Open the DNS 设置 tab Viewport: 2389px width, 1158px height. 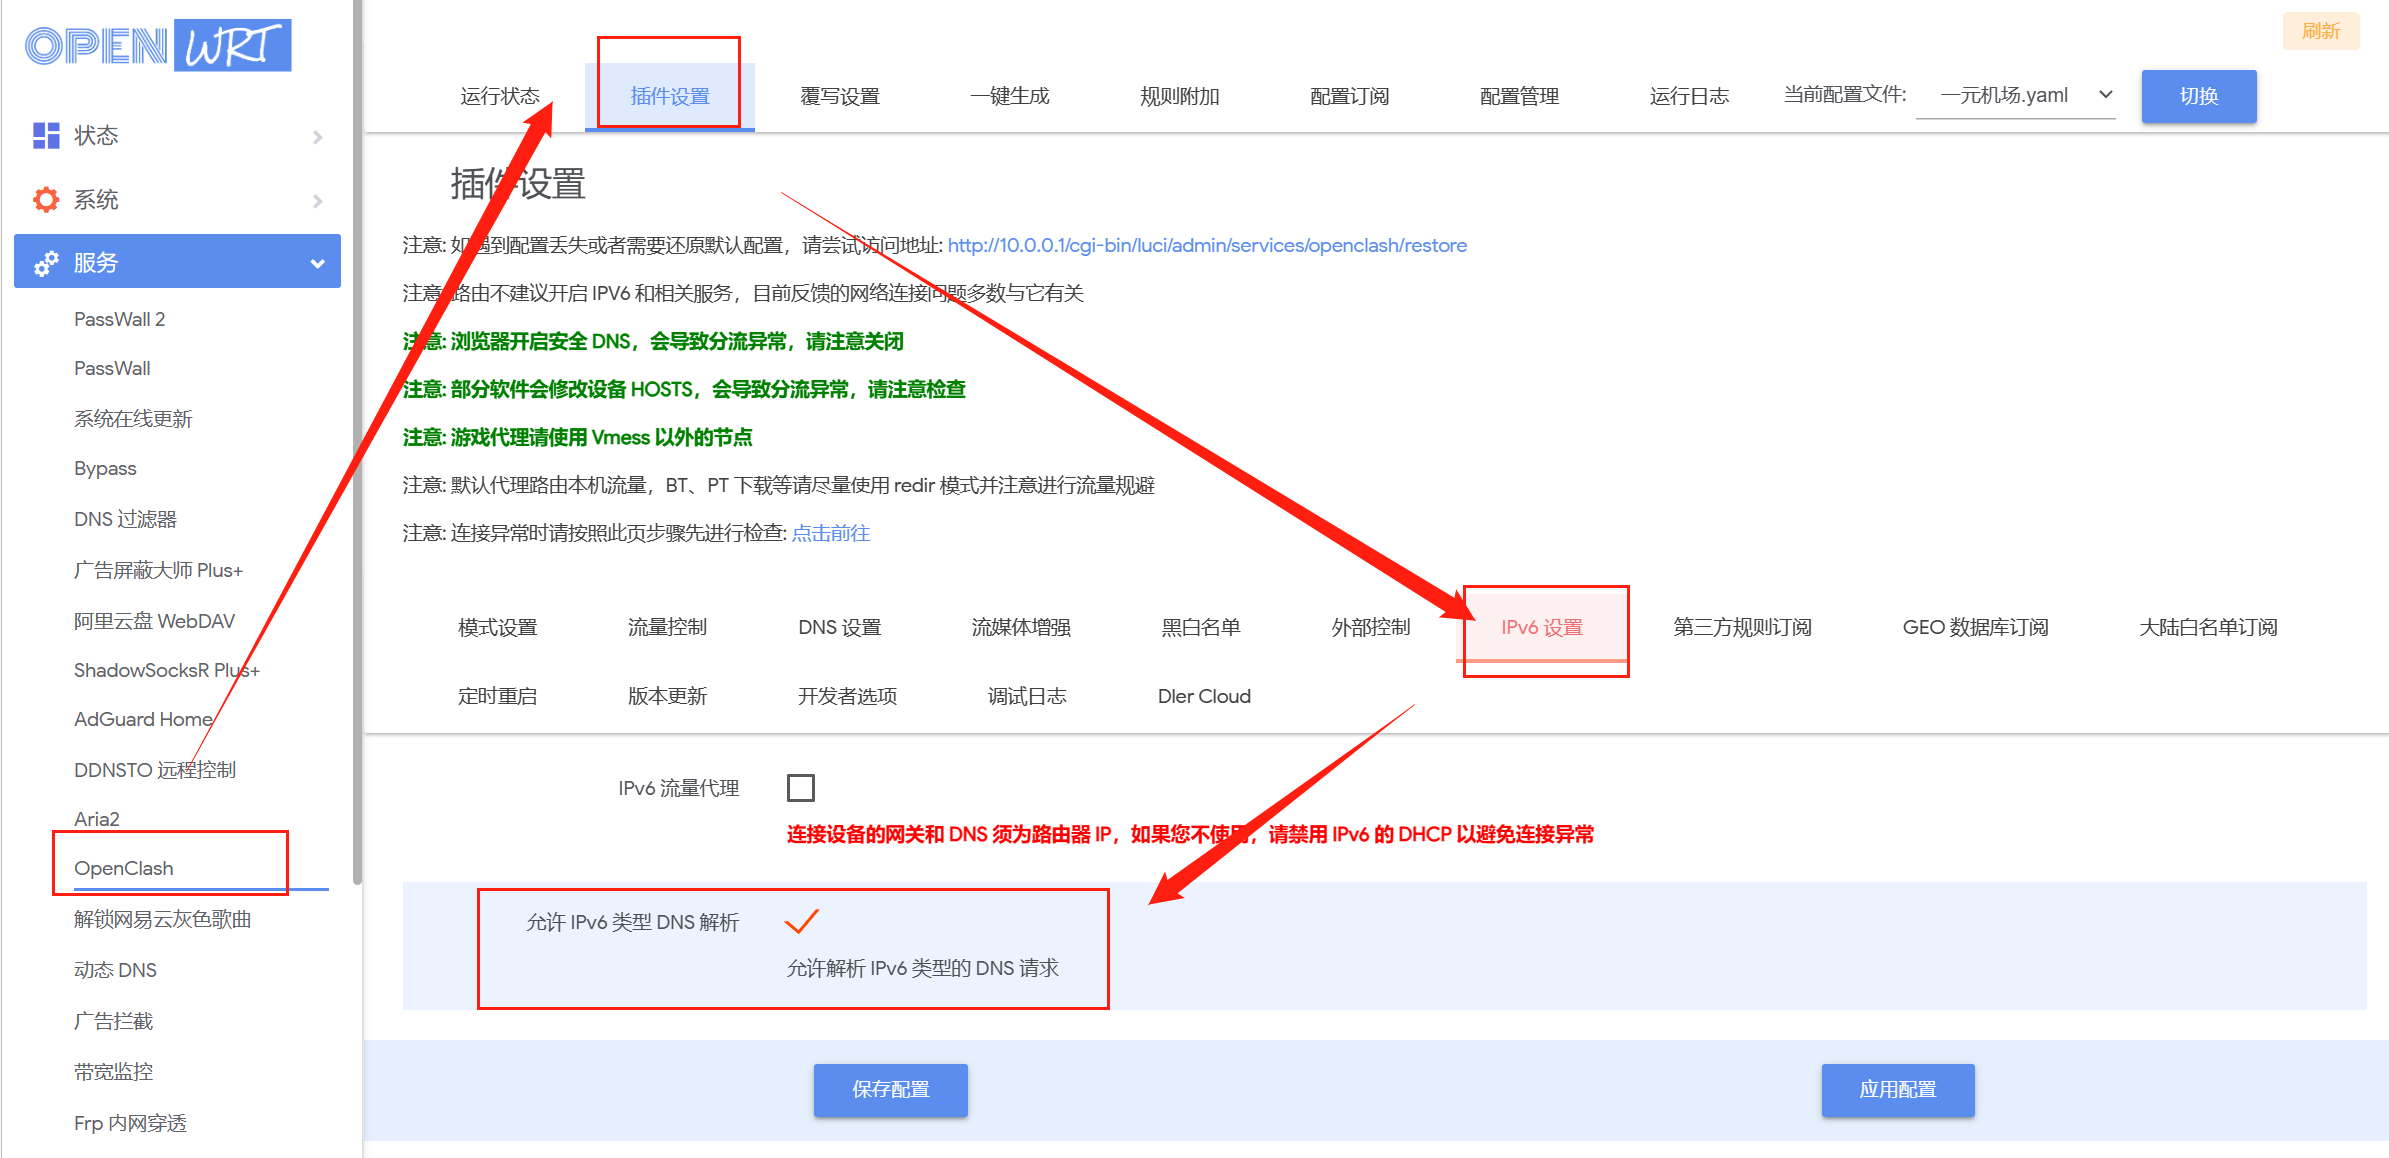839,627
